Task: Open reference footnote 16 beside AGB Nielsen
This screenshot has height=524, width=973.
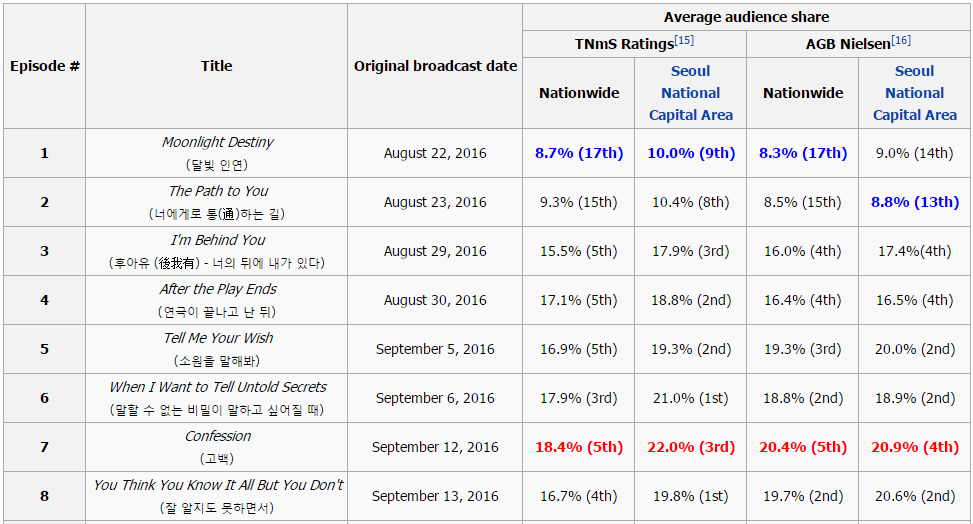Action: click(901, 40)
